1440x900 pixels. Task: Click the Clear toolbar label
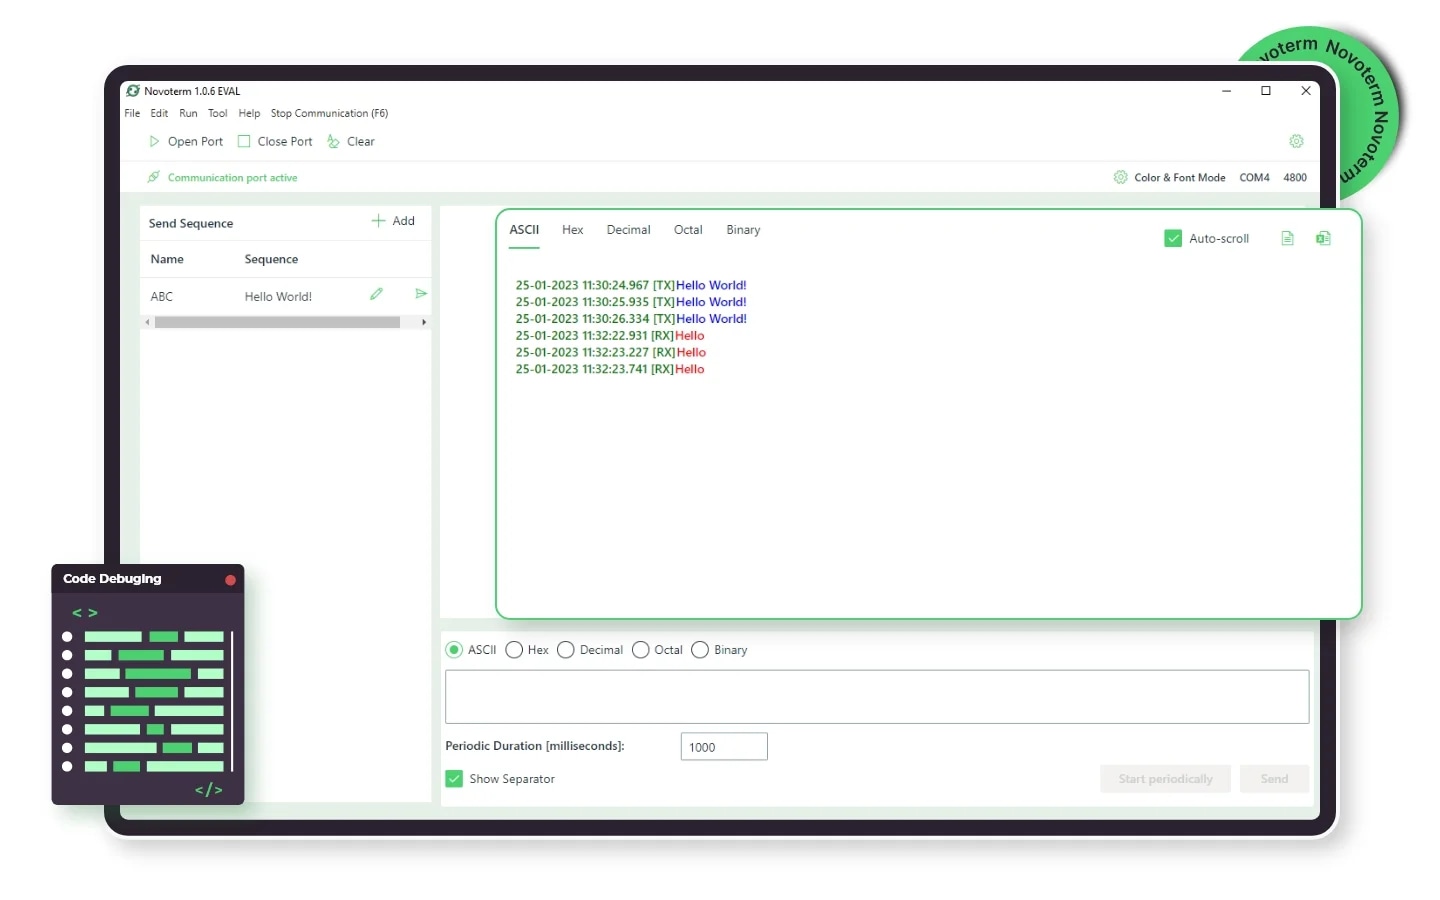361,142
